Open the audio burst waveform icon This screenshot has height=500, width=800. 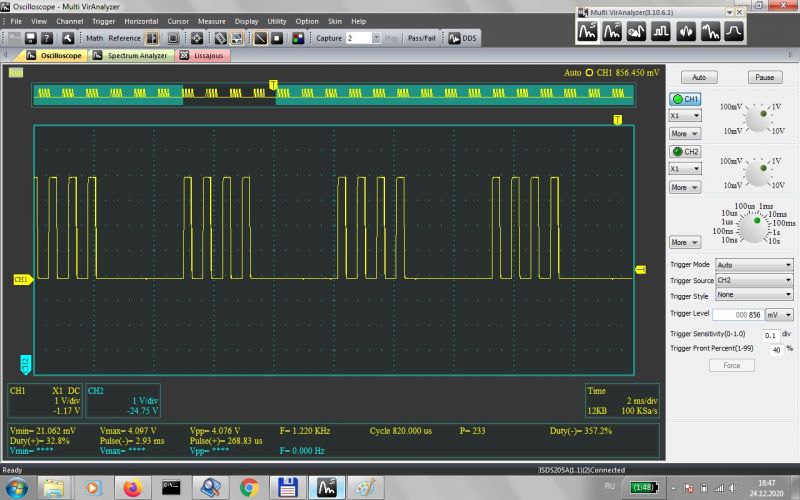(x=686, y=32)
